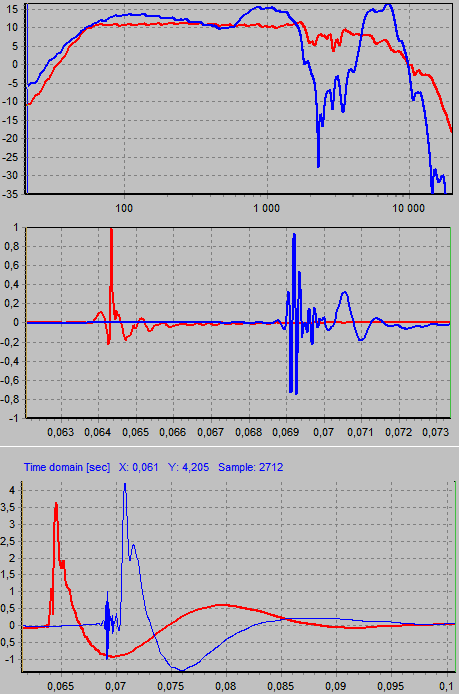Click the 1 000 Hz frequency axis label
The height and width of the screenshot is (694, 459).
pyautogui.click(x=266, y=208)
